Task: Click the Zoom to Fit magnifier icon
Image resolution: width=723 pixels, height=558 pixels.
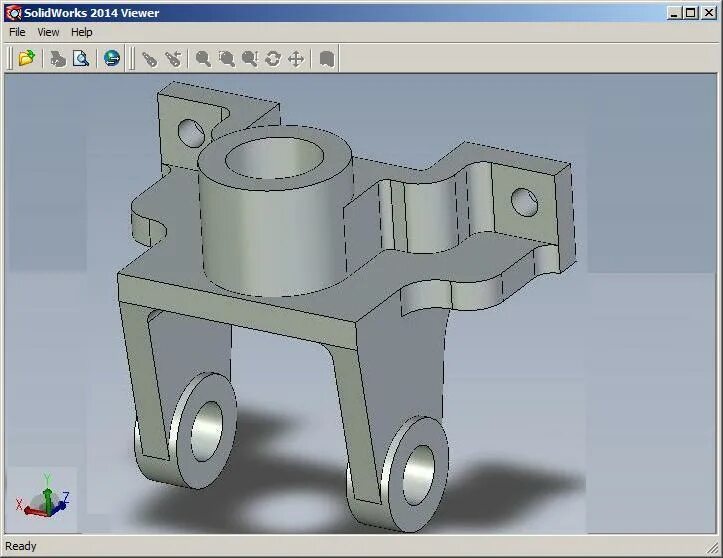Action: [203, 59]
